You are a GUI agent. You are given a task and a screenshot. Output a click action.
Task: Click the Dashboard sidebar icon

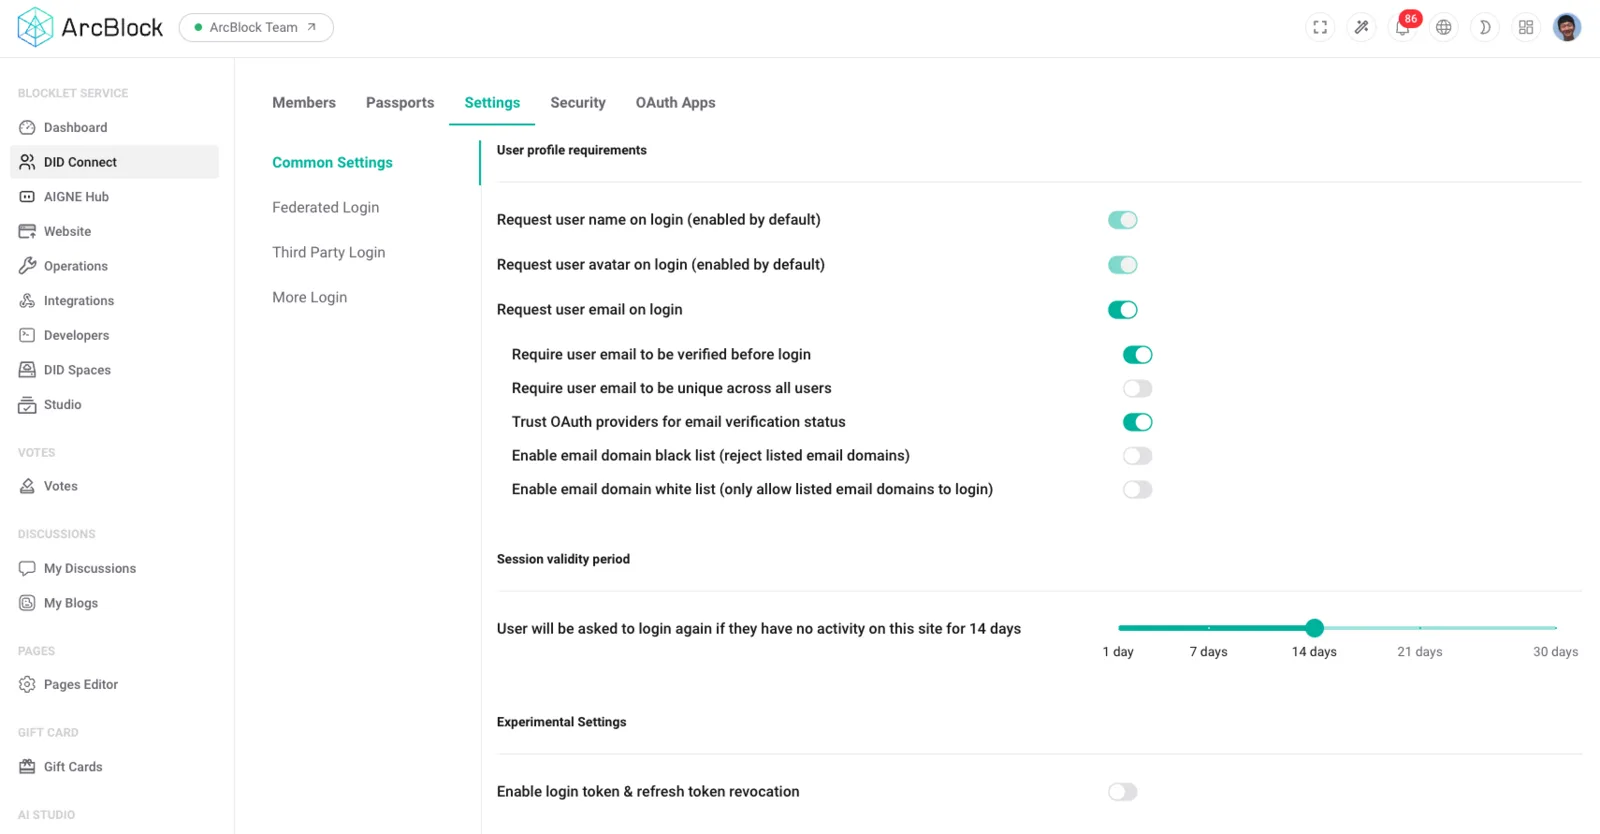click(27, 127)
